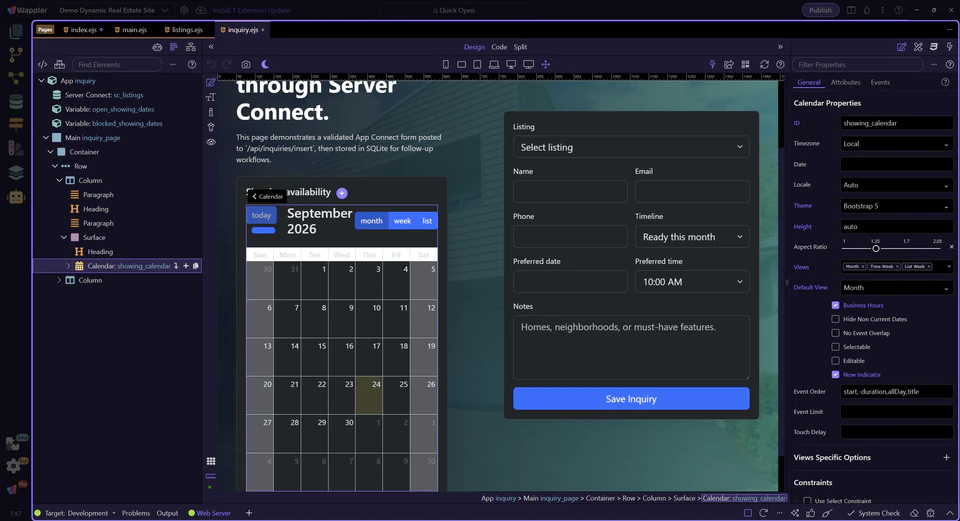Open the Routing signpost sidebar icon

[x=16, y=124]
